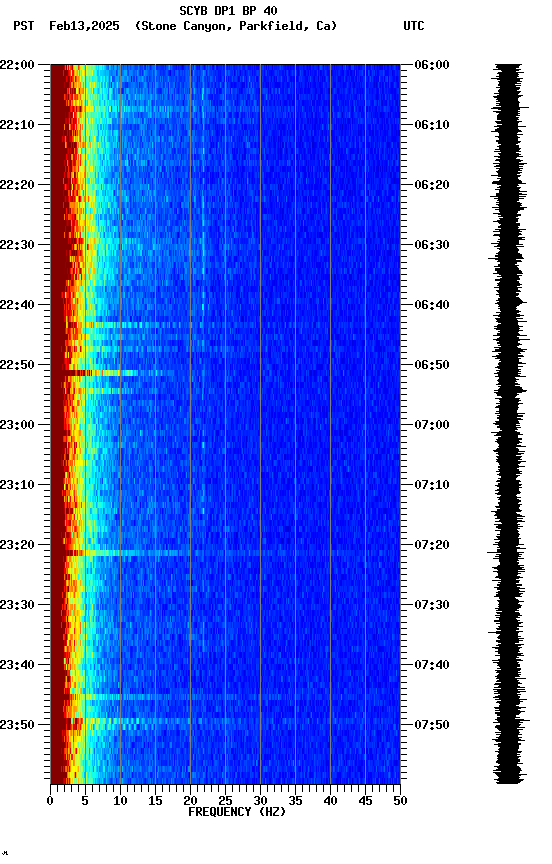Click the strong red event streak near 22:51
This screenshot has width=552, height=864.
[x=102, y=374]
